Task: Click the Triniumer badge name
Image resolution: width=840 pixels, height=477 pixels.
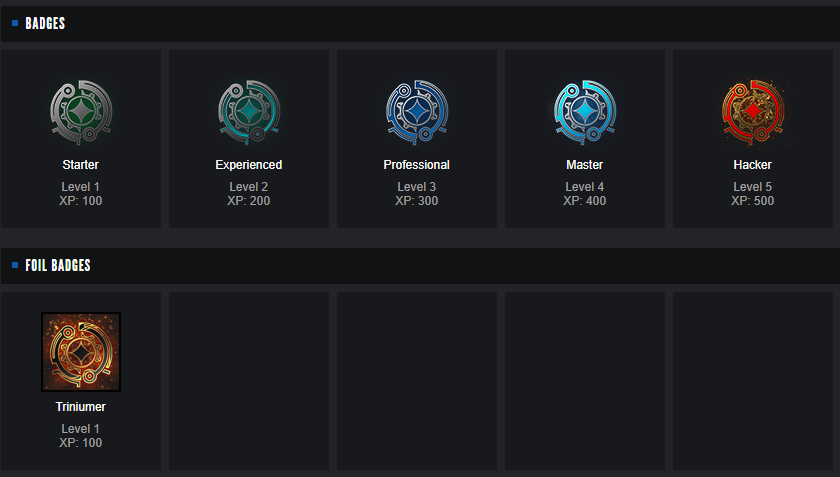Action: (x=81, y=407)
